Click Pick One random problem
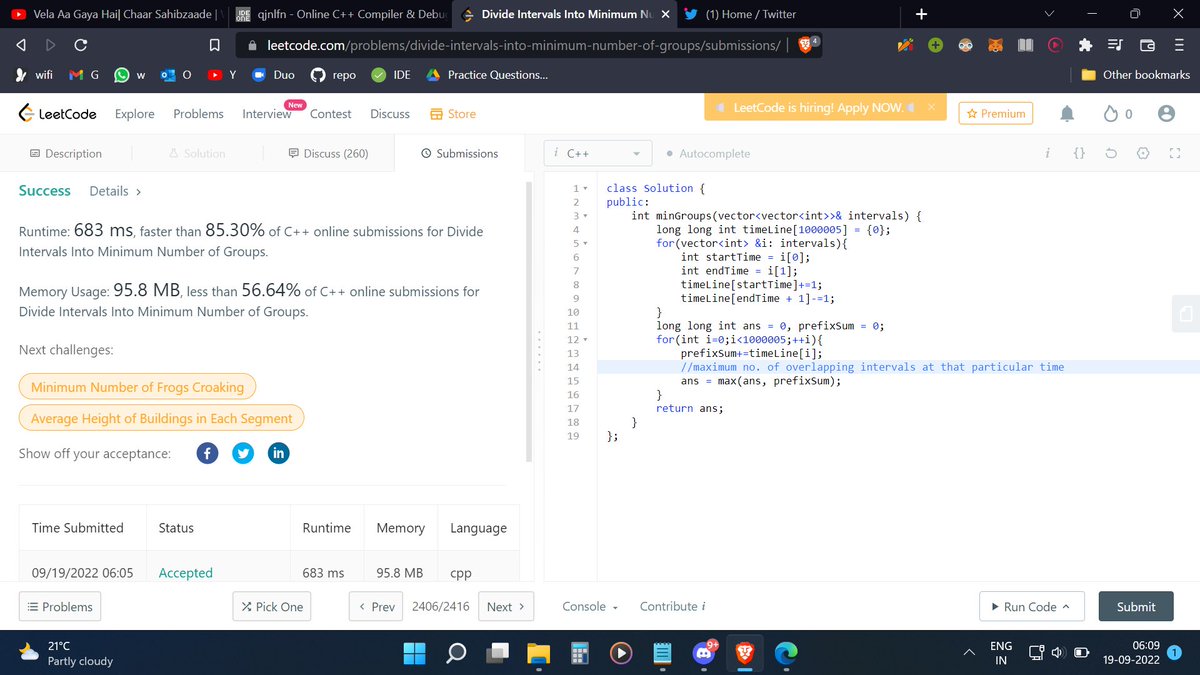Image resolution: width=1200 pixels, height=675 pixels. (x=272, y=607)
